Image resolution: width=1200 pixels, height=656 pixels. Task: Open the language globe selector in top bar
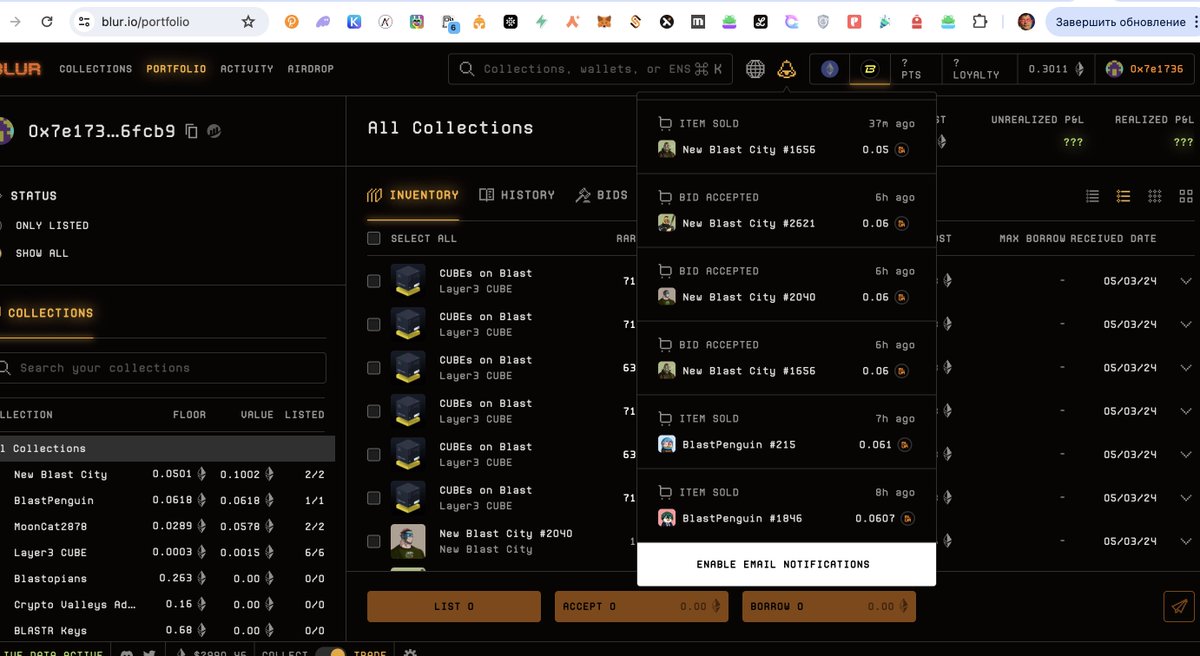[755, 69]
